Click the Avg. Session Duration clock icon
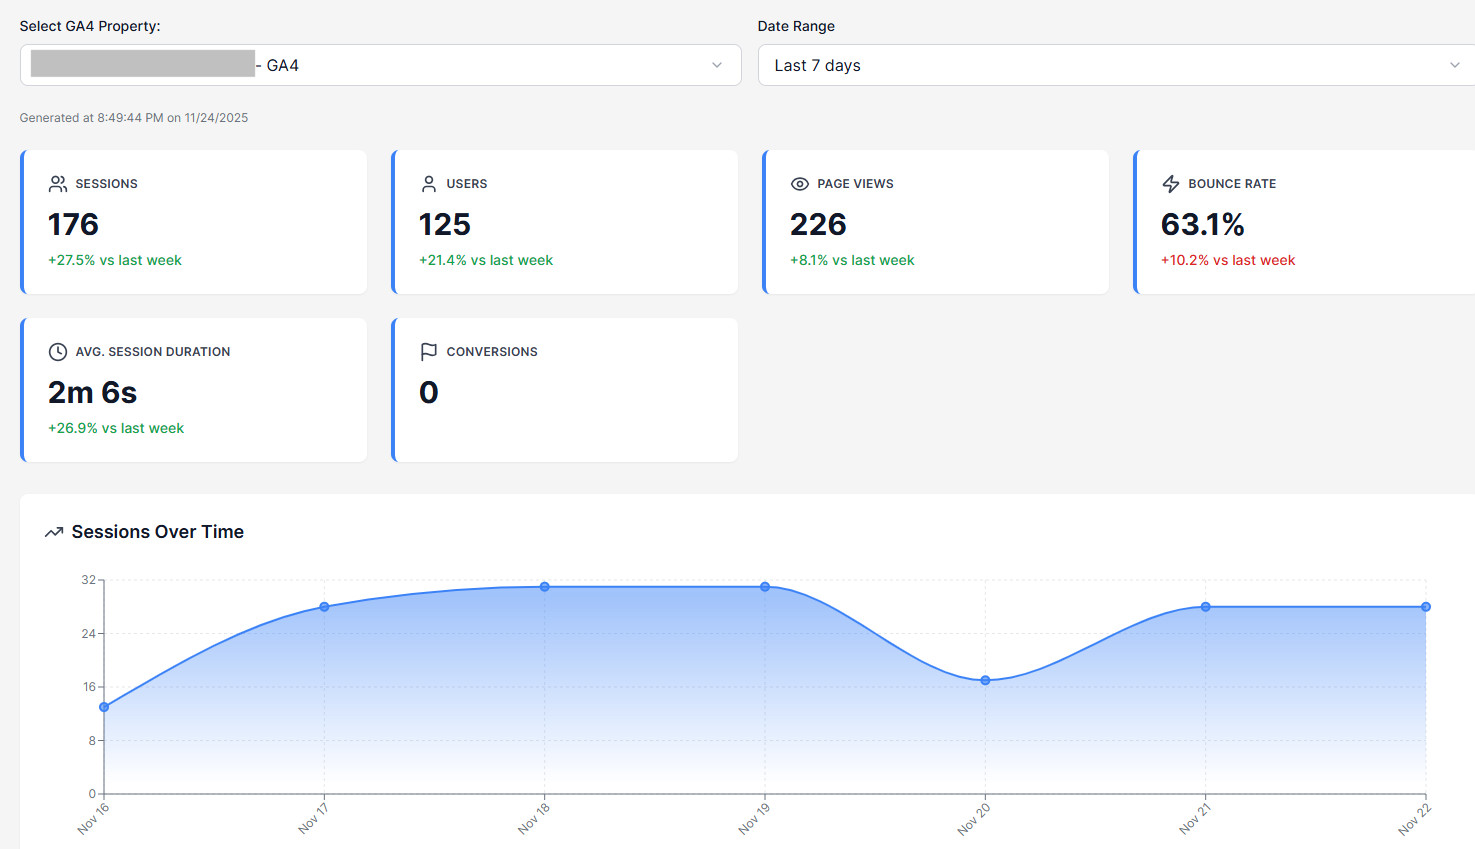1475x849 pixels. pos(58,352)
